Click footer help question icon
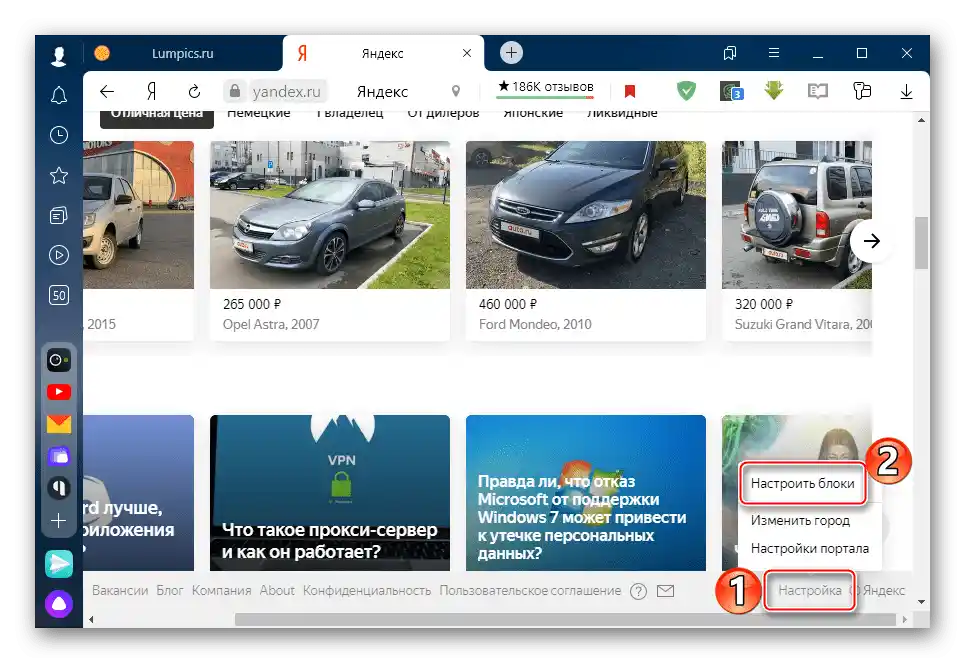This screenshot has height=663, width=965. [639, 592]
